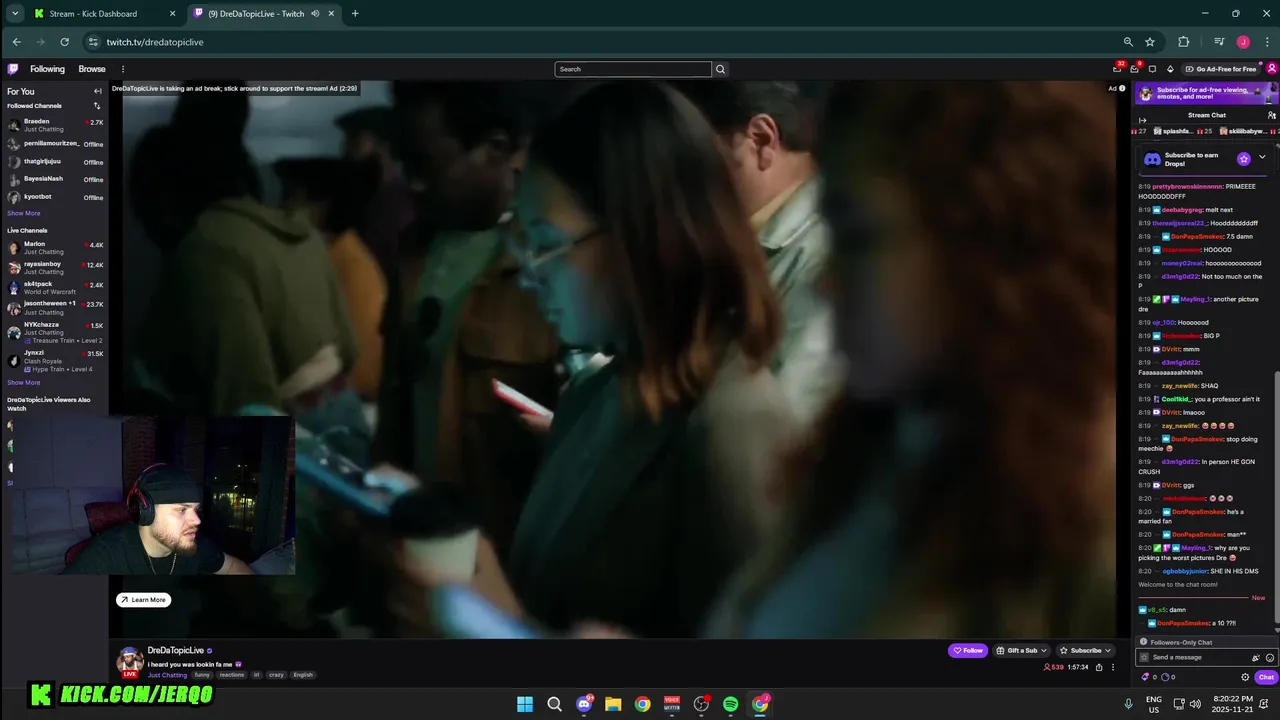Expand the Gift a Sub dropdown

1023,650
